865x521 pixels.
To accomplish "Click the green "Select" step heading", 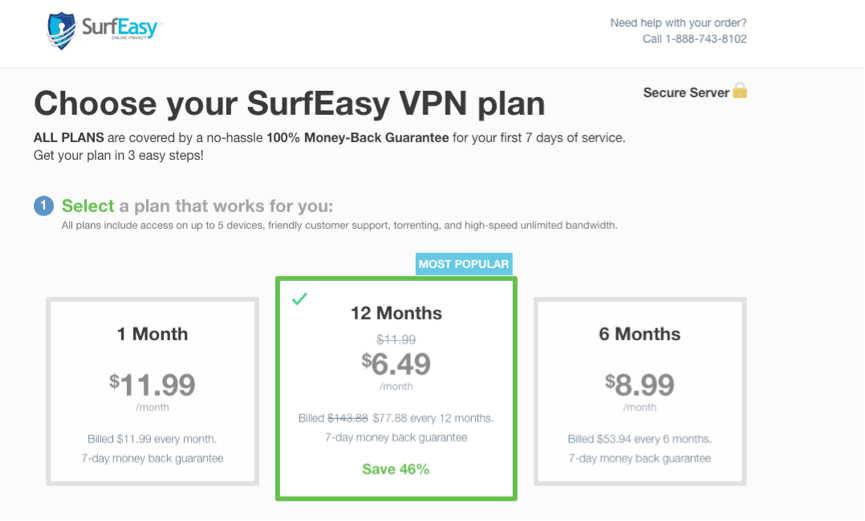I will coord(88,206).
